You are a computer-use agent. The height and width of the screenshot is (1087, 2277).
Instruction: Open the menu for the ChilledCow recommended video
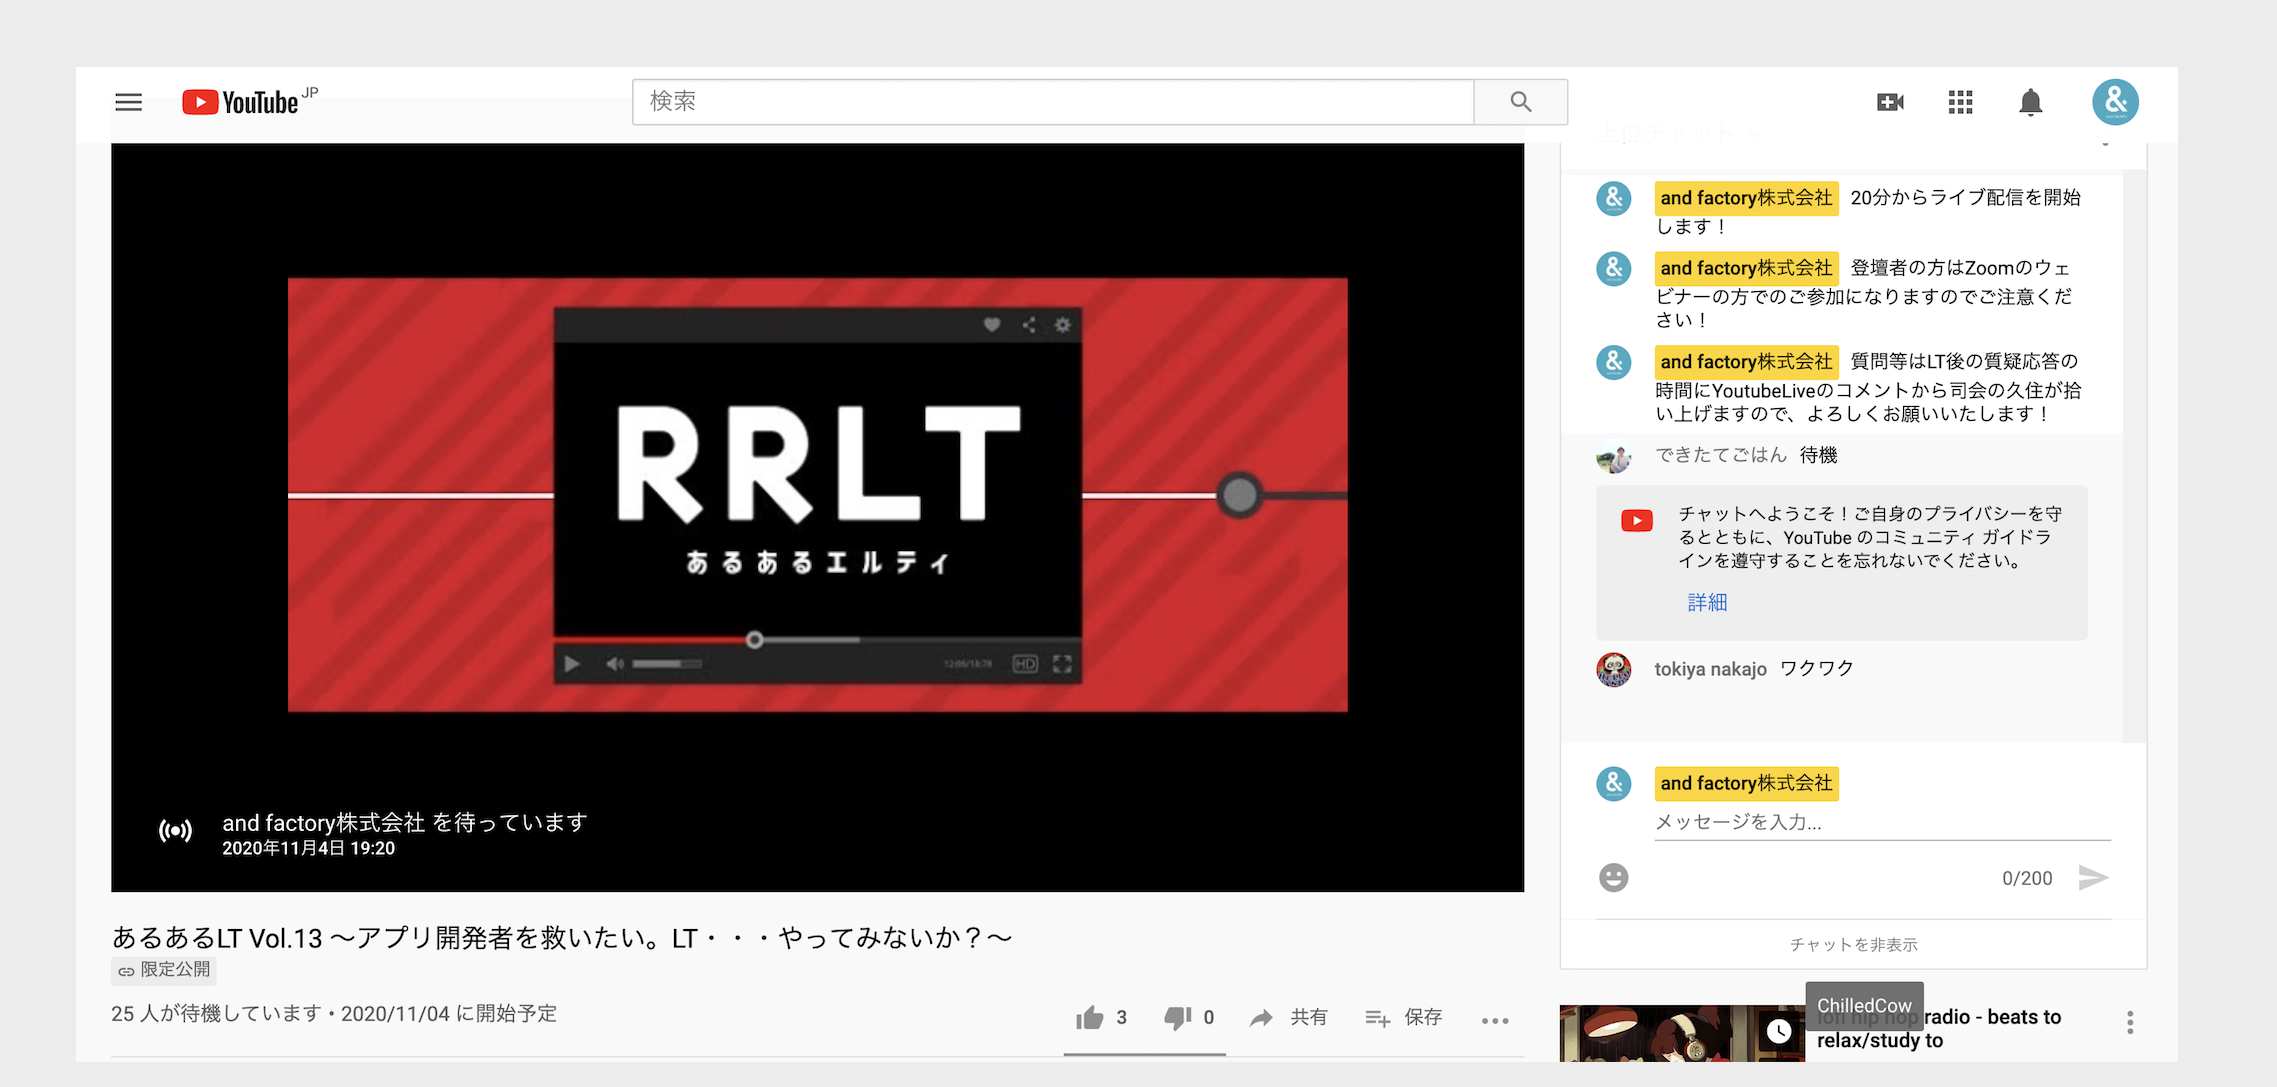pyautogui.click(x=2129, y=1022)
